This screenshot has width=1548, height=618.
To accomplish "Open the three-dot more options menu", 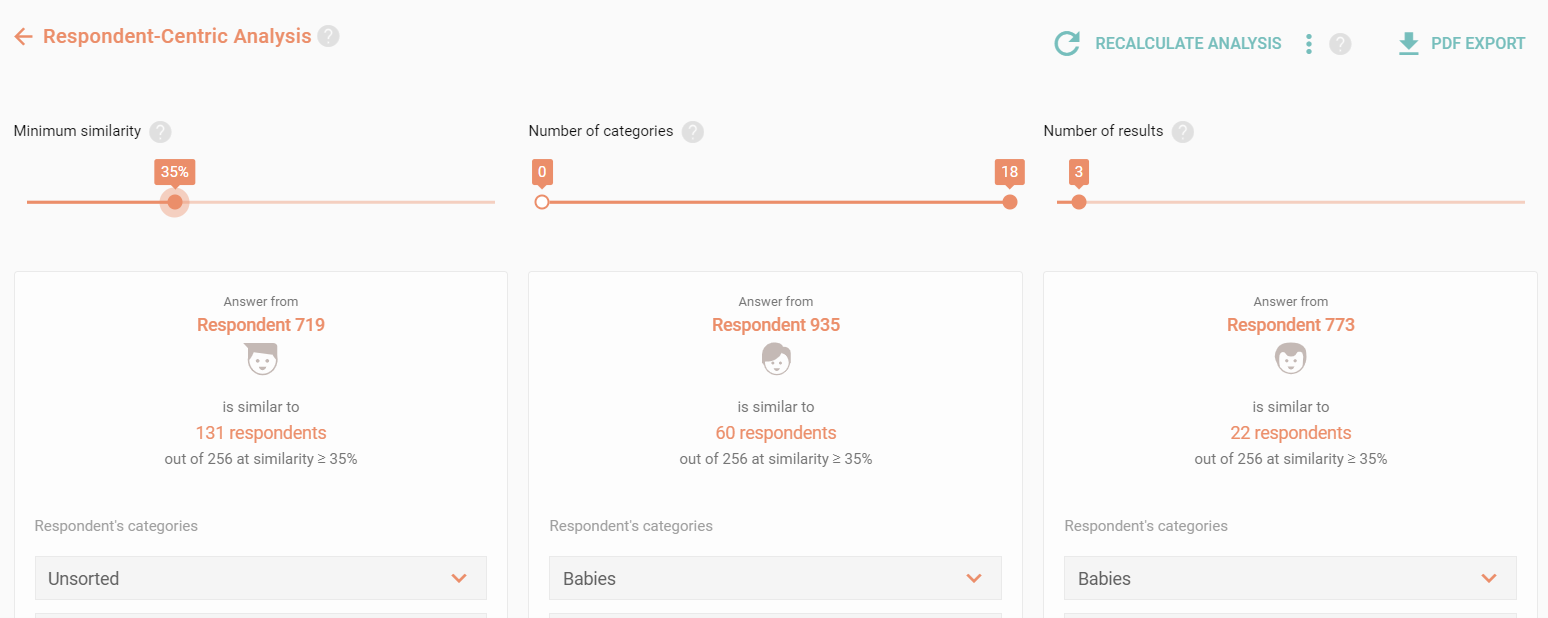I will [1308, 44].
